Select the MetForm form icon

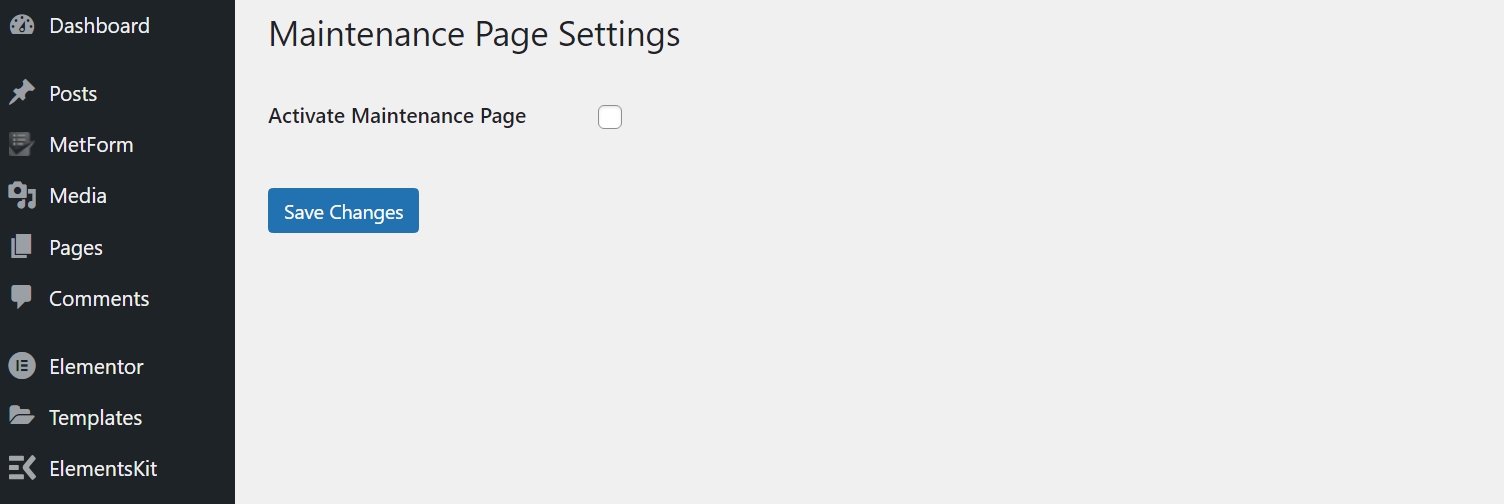pyautogui.click(x=21, y=145)
